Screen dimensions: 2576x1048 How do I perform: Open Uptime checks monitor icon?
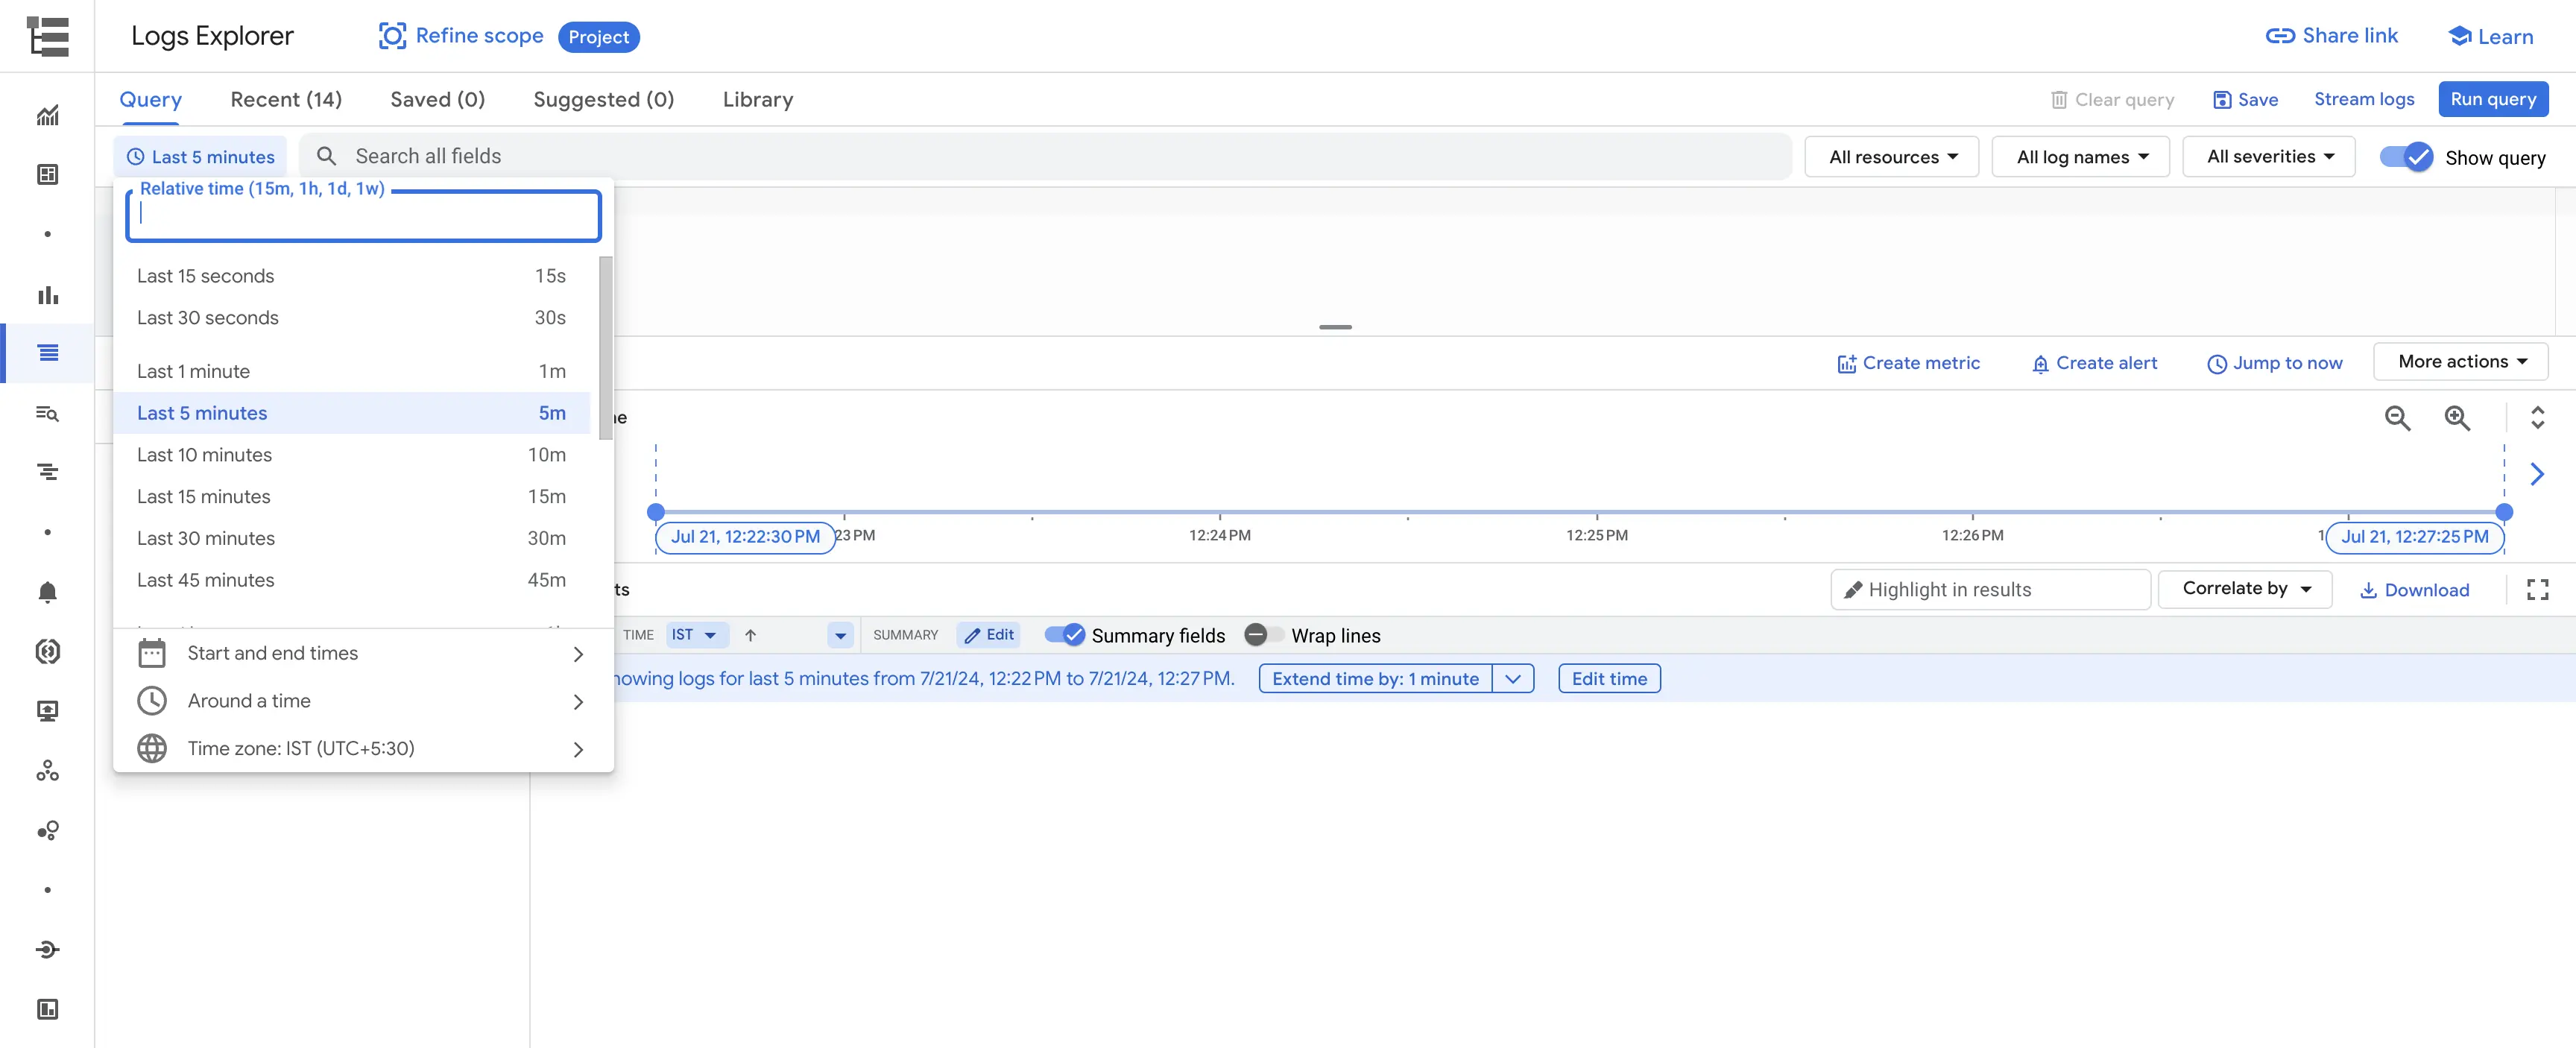tap(47, 711)
